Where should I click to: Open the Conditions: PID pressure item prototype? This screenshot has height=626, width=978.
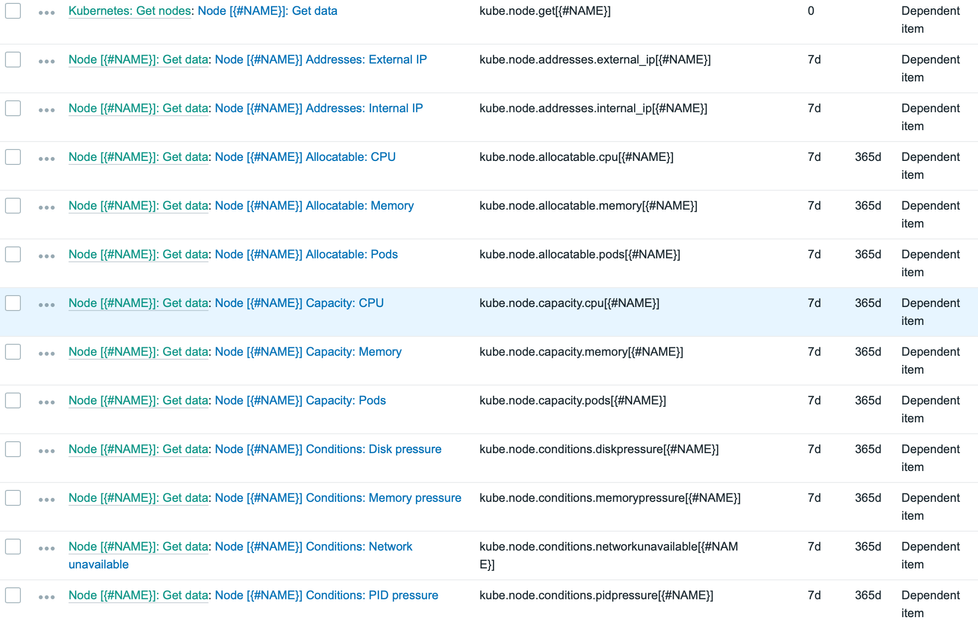pyautogui.click(x=326, y=595)
